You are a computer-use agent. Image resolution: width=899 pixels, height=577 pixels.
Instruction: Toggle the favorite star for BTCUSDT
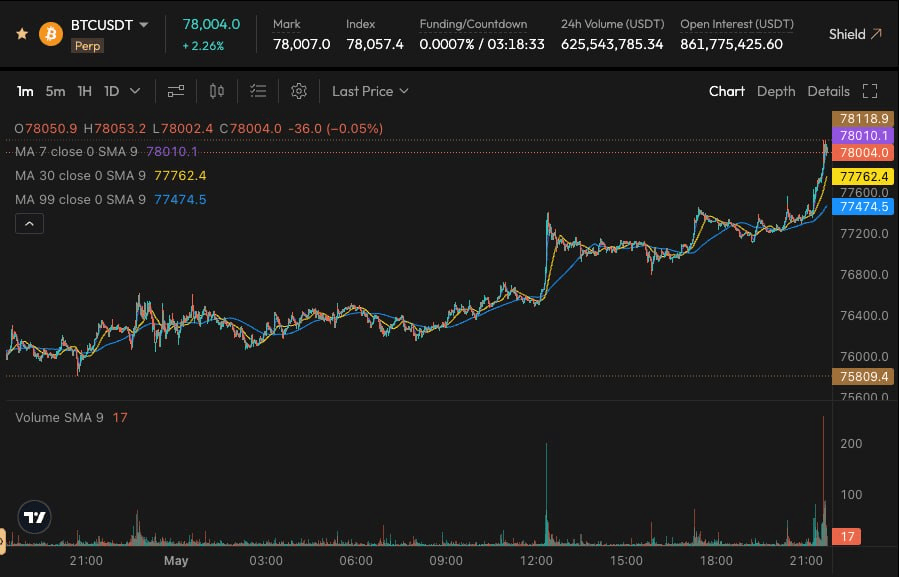tap(22, 34)
